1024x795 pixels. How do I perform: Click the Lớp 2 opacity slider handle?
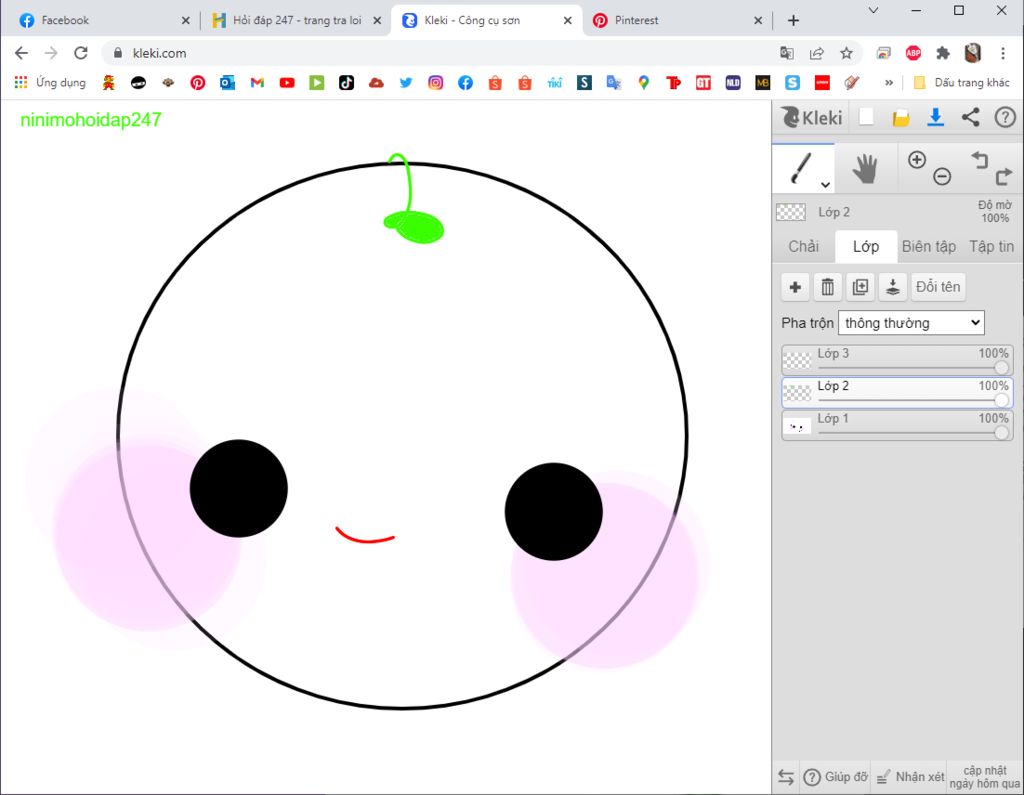[1002, 400]
